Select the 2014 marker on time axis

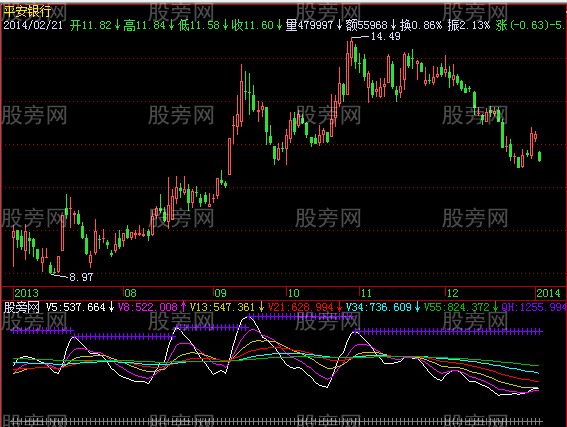point(548,293)
